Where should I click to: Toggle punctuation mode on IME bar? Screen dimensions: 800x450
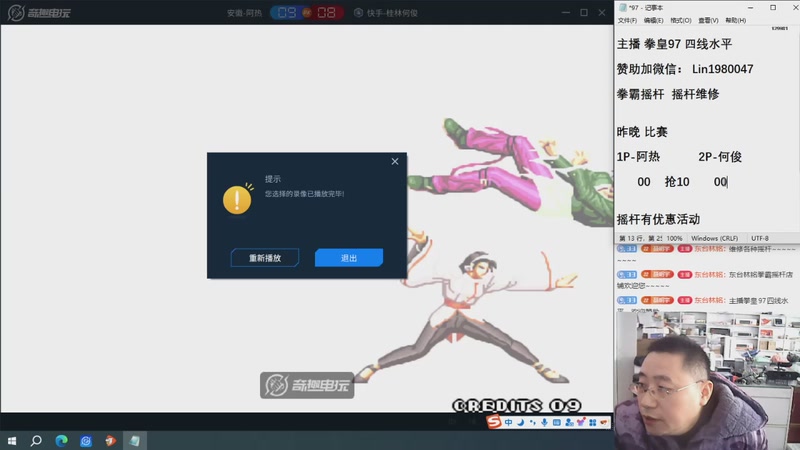pos(533,422)
